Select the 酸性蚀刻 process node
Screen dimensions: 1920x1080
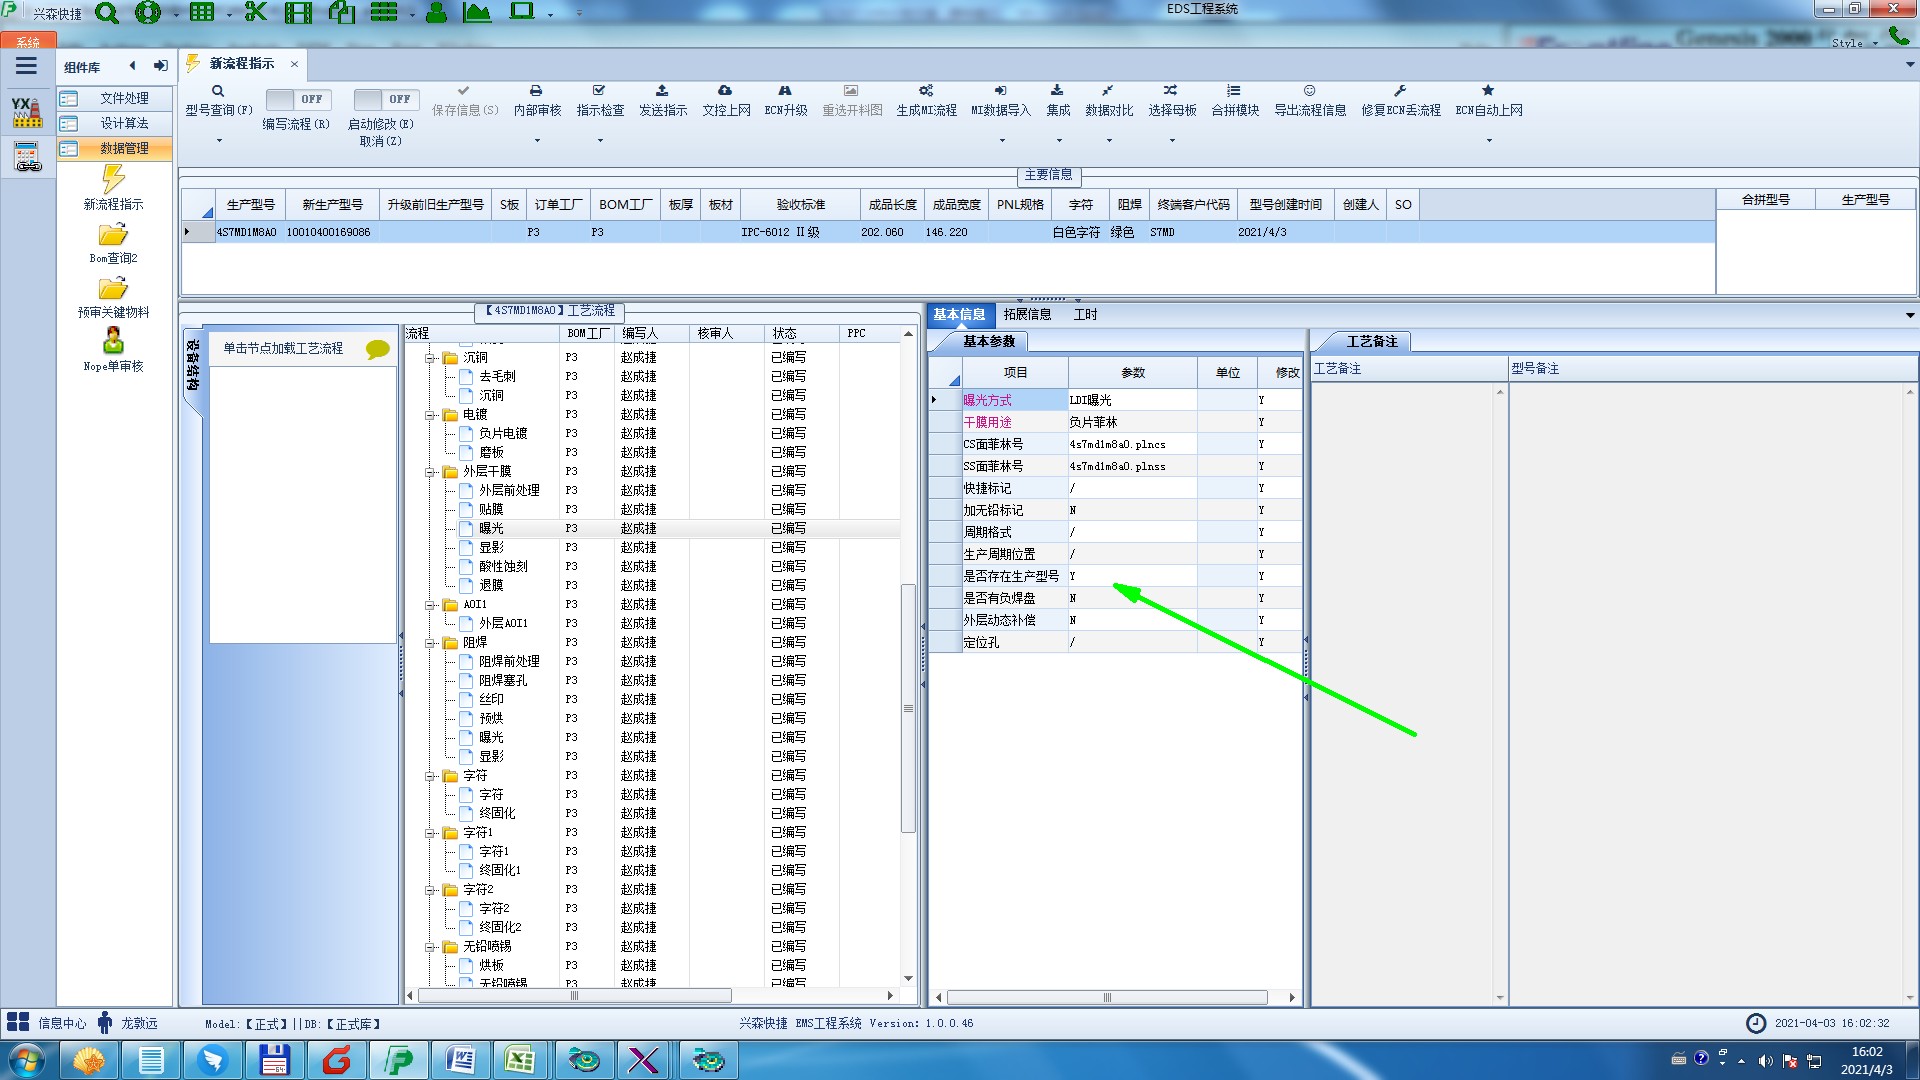point(503,567)
